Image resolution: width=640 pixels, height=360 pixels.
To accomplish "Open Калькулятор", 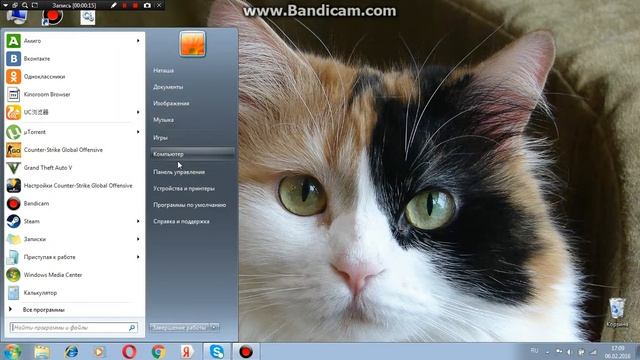I will (x=73, y=293).
